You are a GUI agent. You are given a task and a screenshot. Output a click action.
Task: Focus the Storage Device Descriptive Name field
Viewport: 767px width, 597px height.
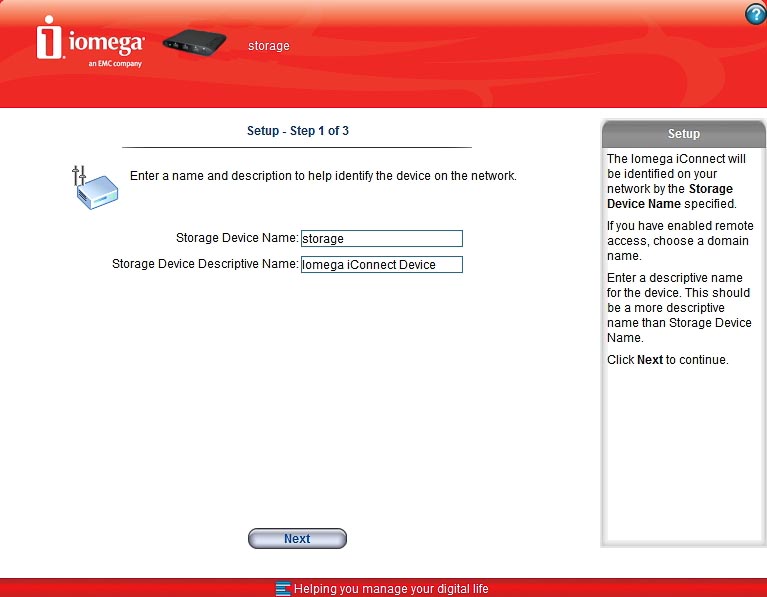[x=381, y=265]
